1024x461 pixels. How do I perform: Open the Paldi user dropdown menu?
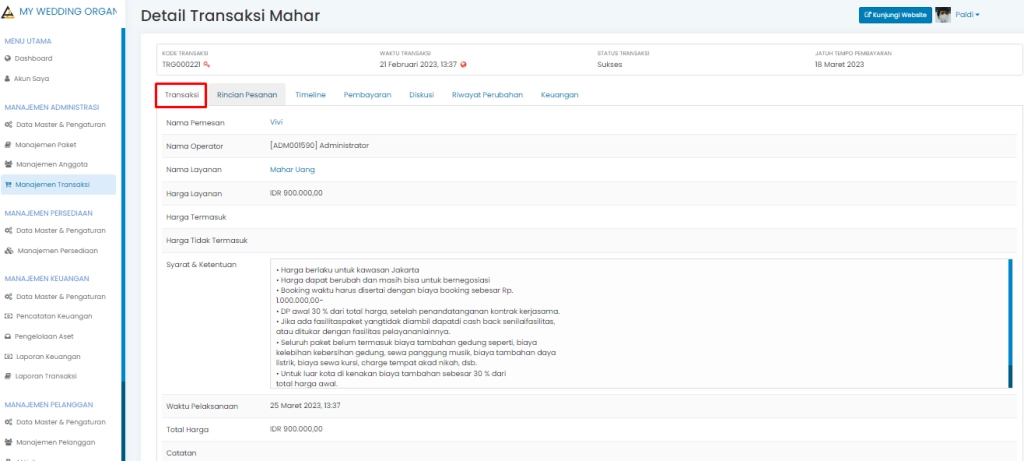tap(968, 14)
